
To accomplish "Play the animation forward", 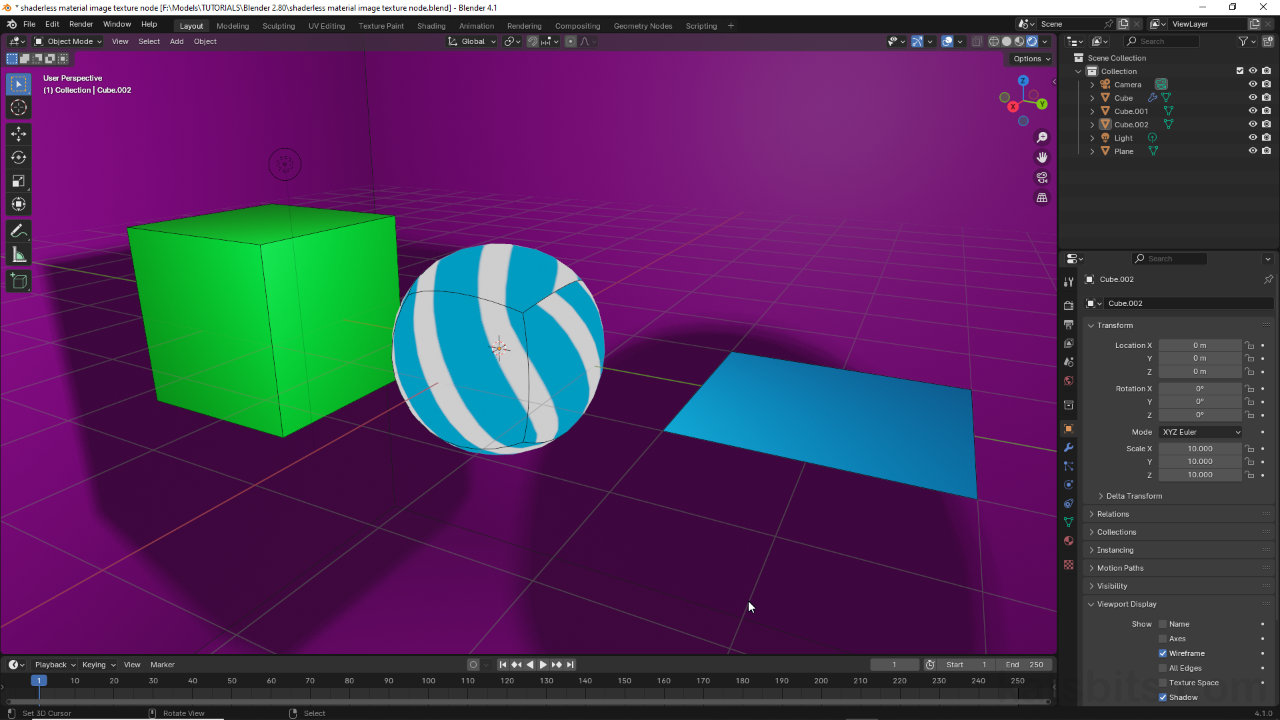I will coord(543,664).
